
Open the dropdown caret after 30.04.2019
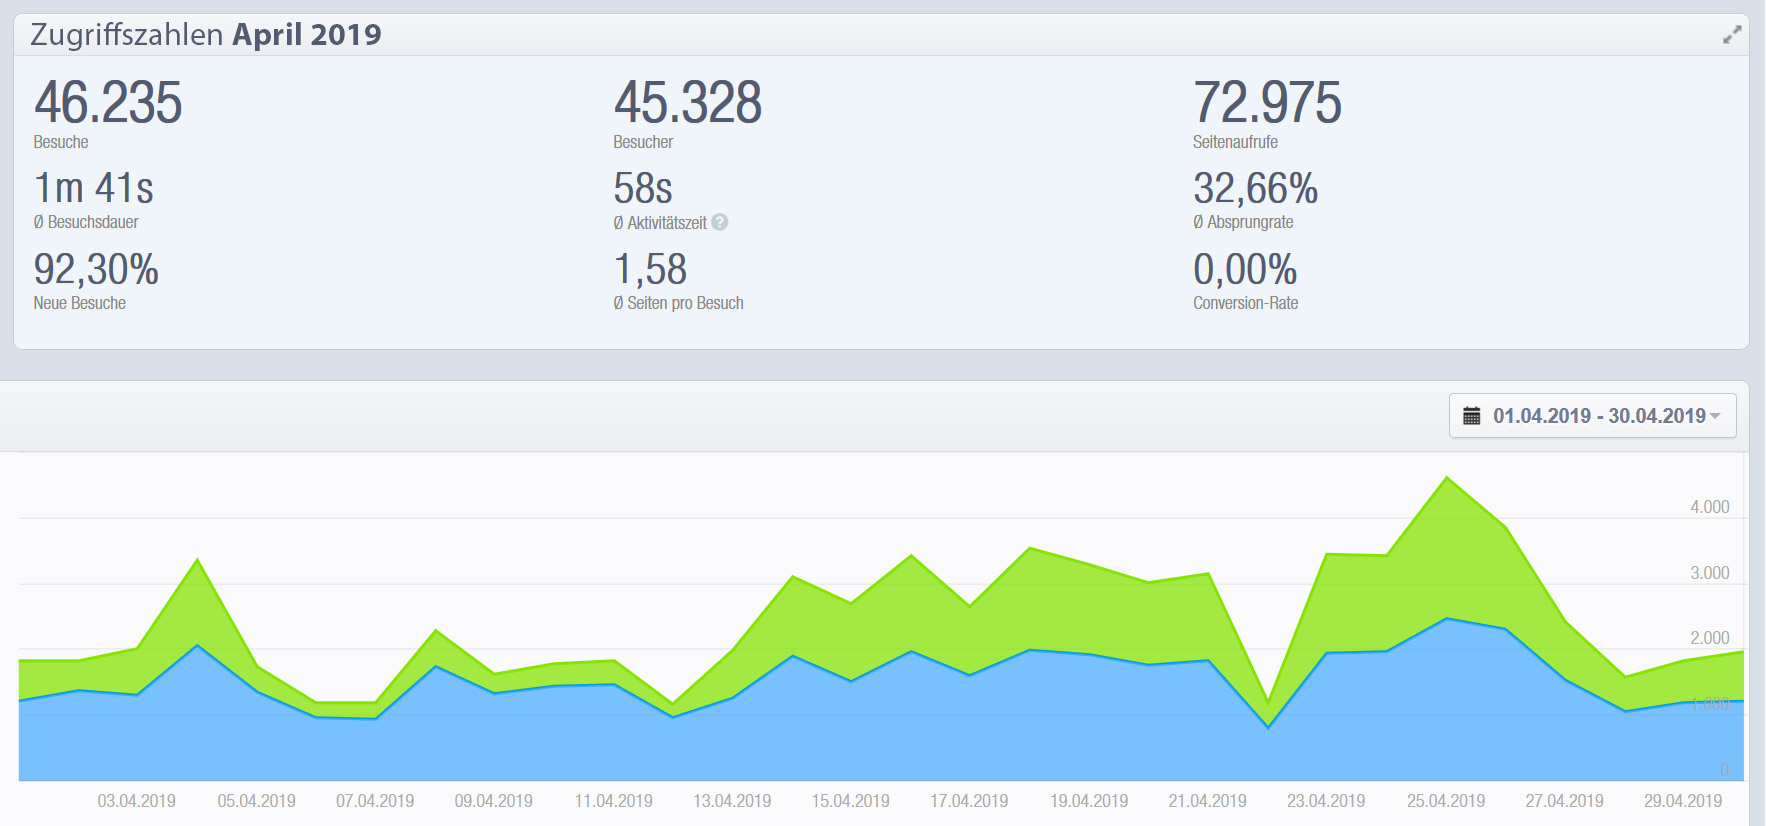click(1716, 416)
